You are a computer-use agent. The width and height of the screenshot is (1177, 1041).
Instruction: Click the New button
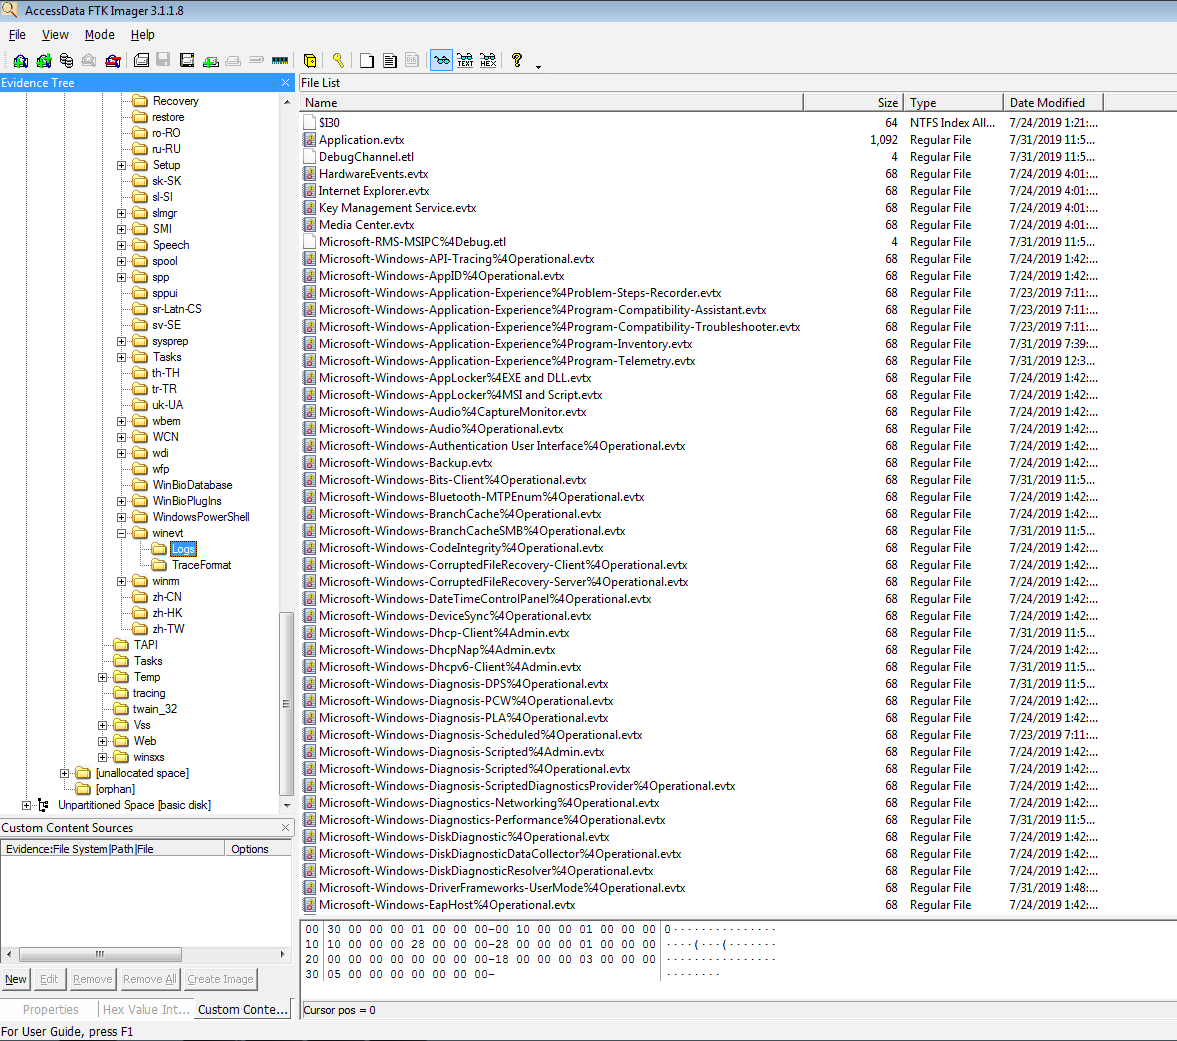16,979
